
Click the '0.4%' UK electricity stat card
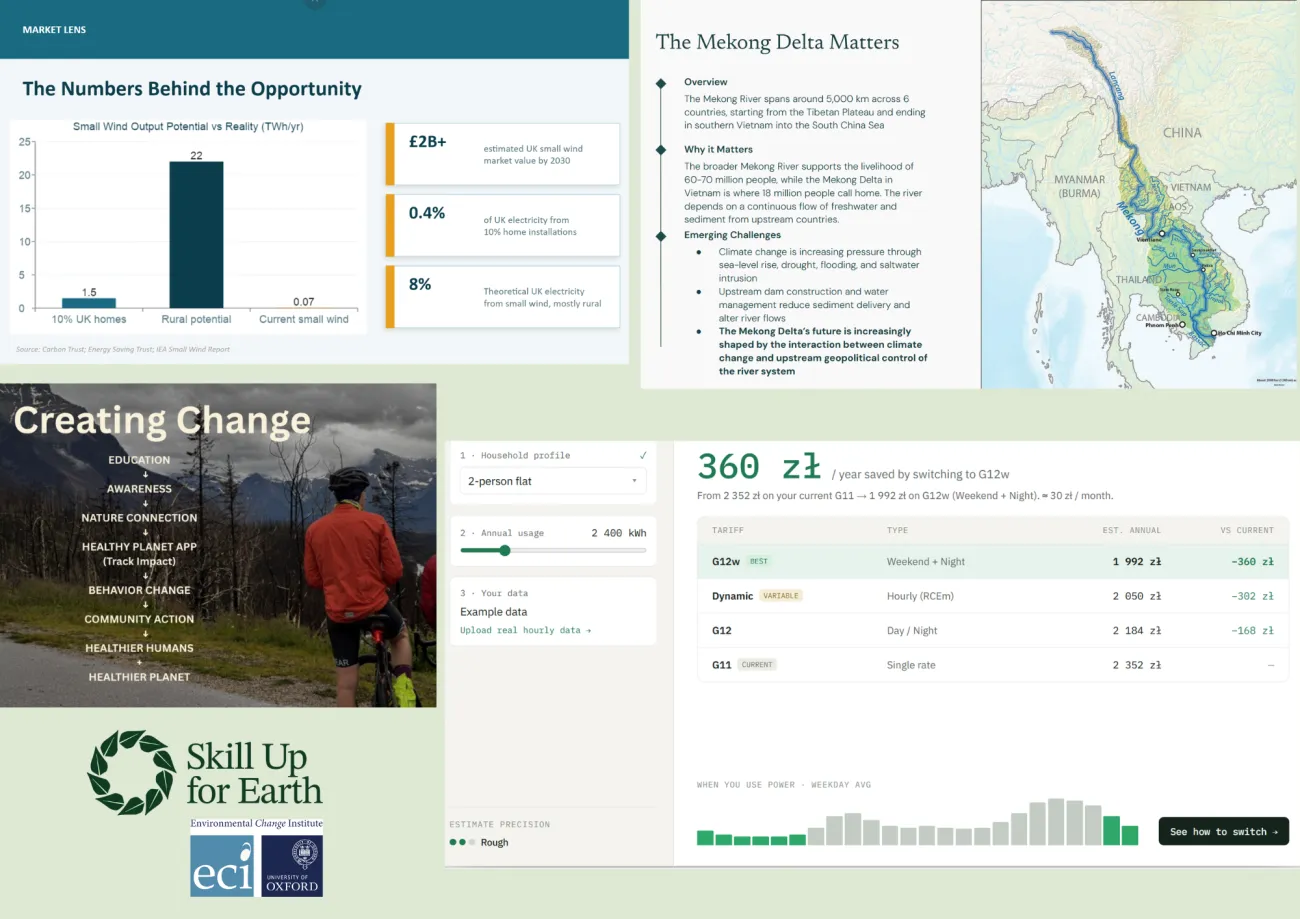502,225
